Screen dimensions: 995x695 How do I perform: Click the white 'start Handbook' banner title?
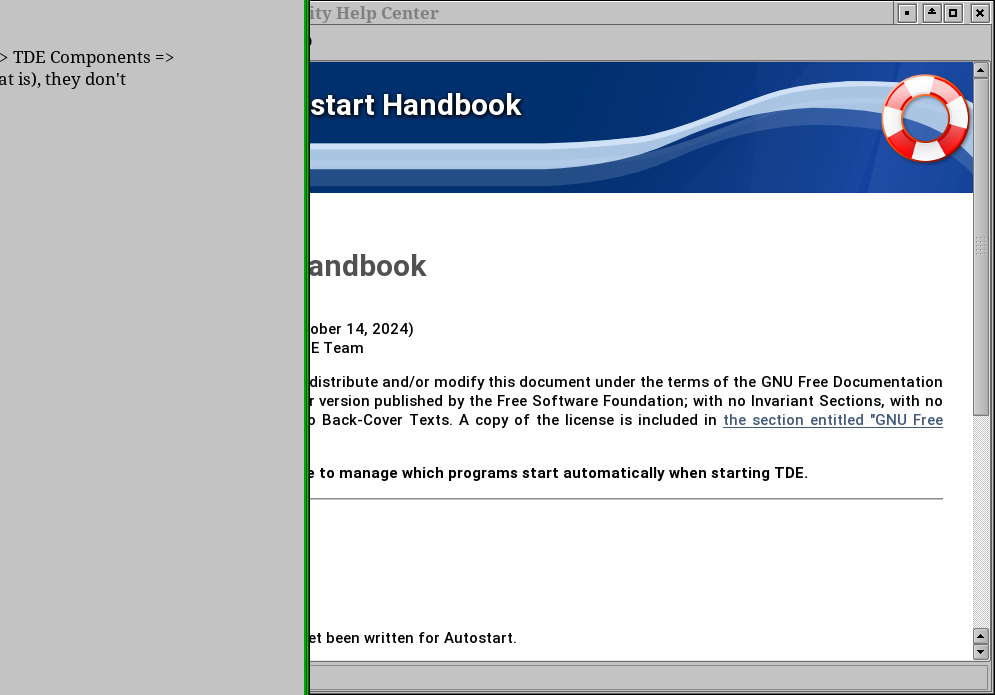click(x=416, y=105)
